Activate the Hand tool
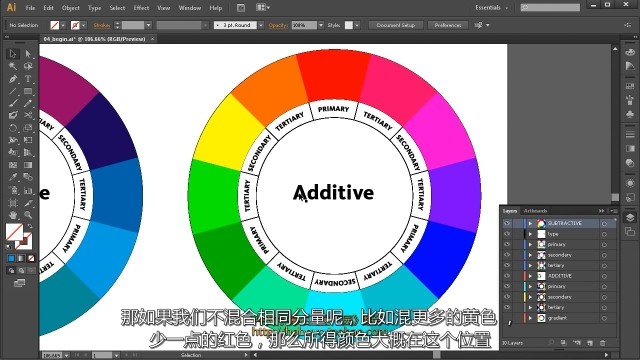The height and width of the screenshot is (360, 640). (13, 215)
